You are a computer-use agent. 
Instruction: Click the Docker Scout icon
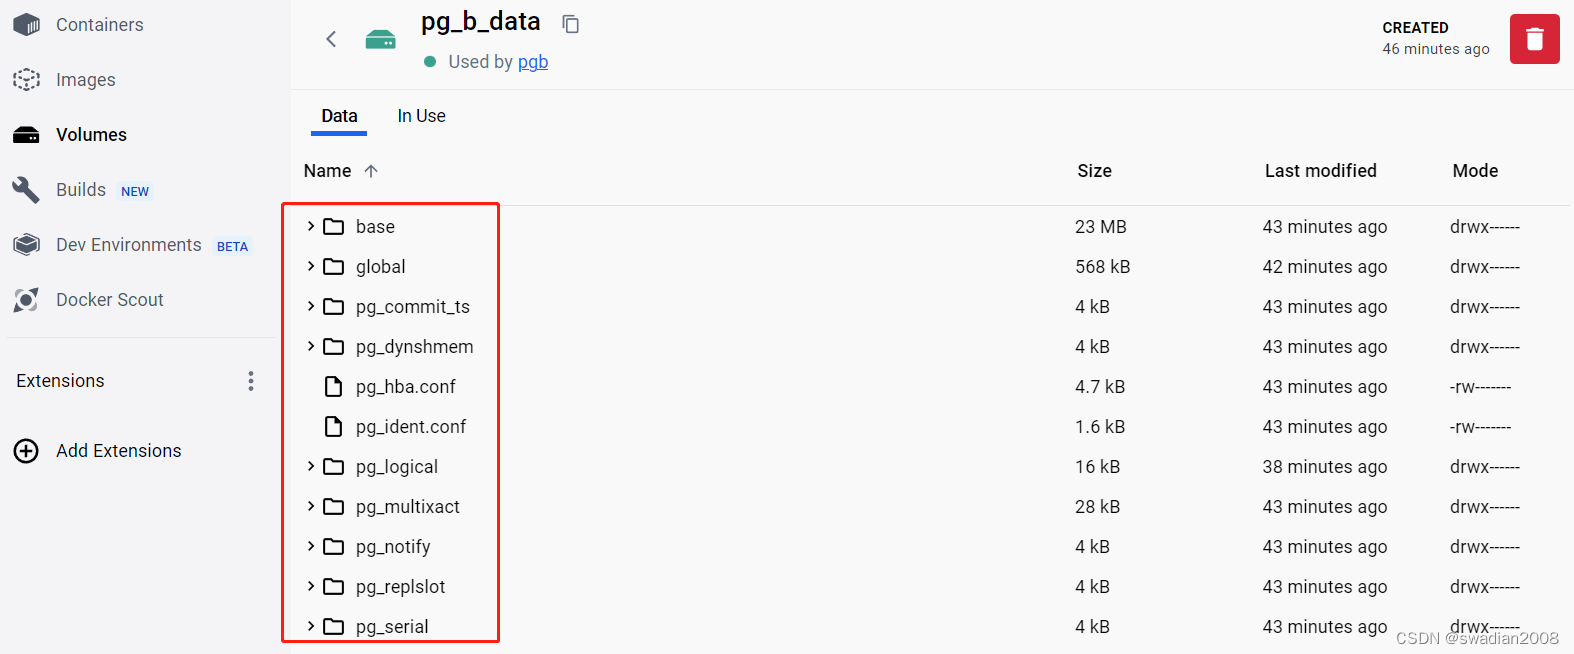(27, 300)
